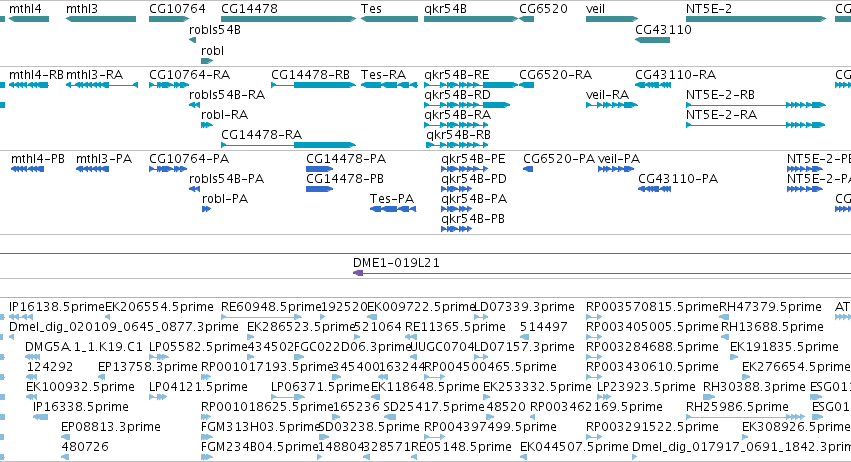Click the EK191835.5prime EST label

pyautogui.click(x=784, y=347)
